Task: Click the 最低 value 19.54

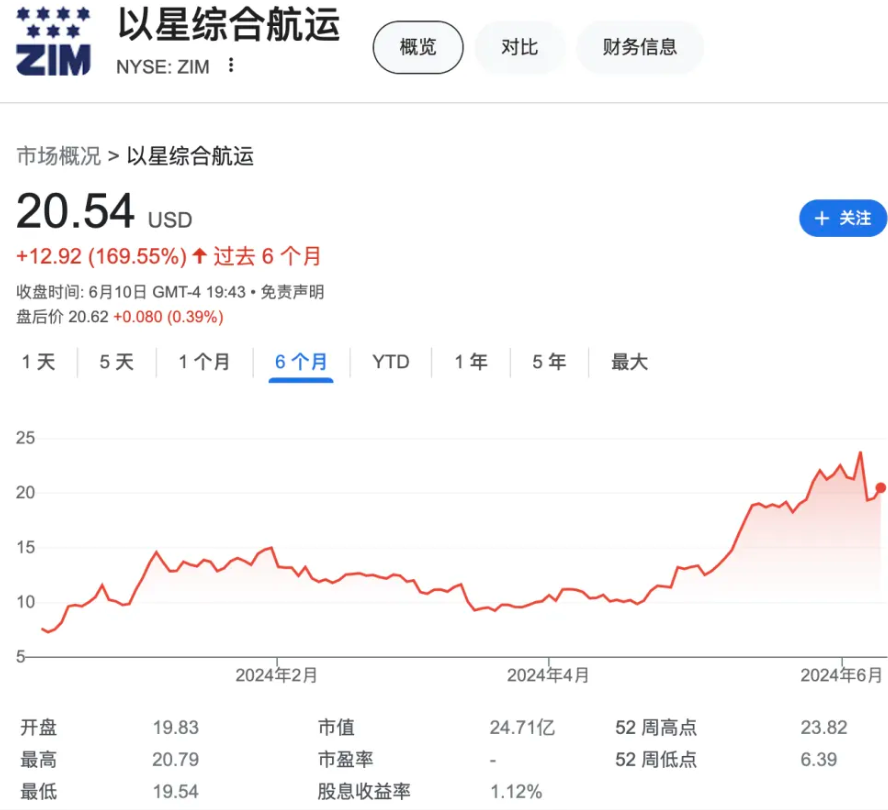Action: 176,792
